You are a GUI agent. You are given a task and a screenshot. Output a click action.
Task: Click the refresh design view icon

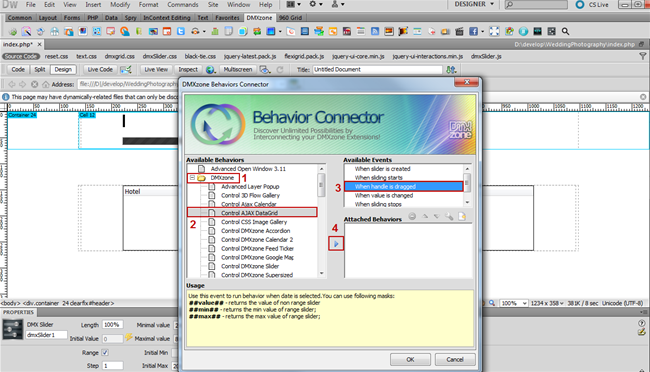pyautogui.click(x=280, y=70)
